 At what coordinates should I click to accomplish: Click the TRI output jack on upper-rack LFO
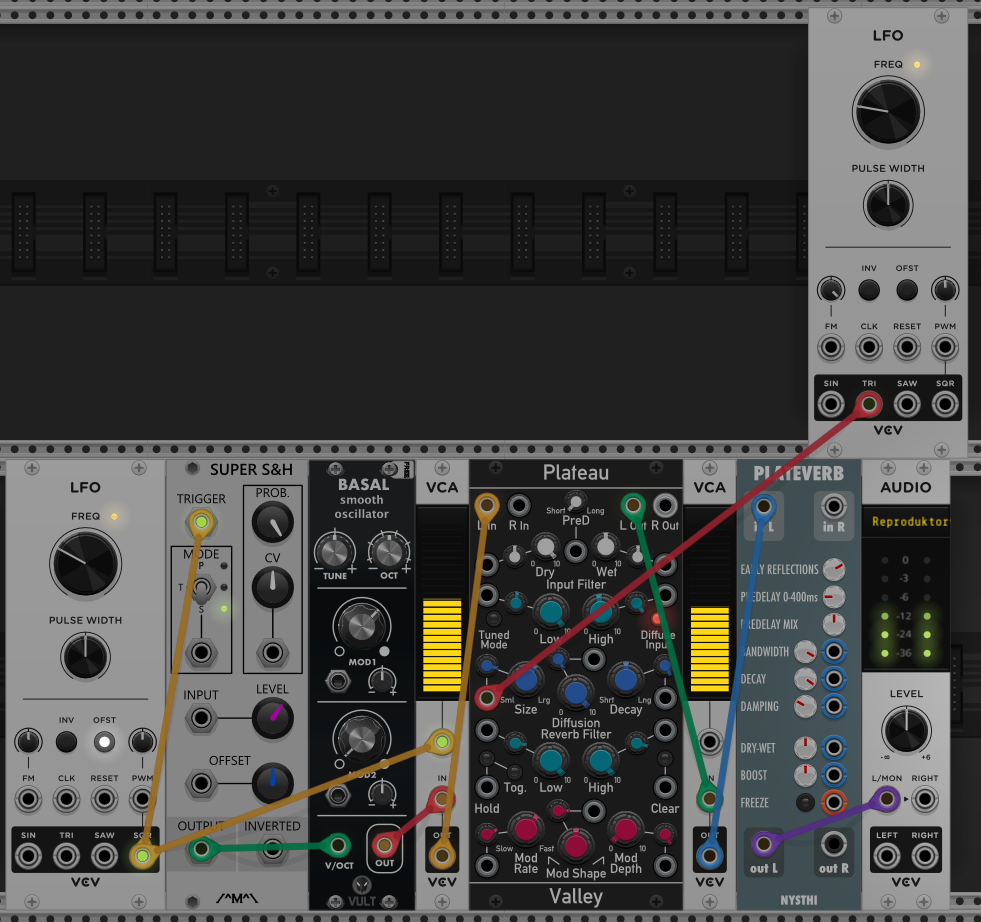coord(869,404)
